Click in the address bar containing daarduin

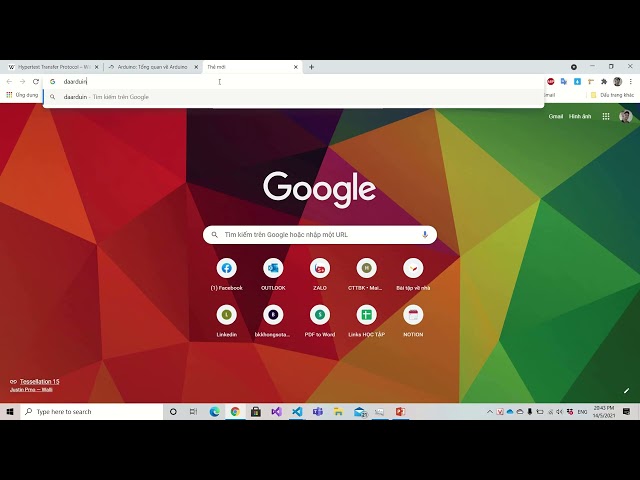tap(293, 82)
